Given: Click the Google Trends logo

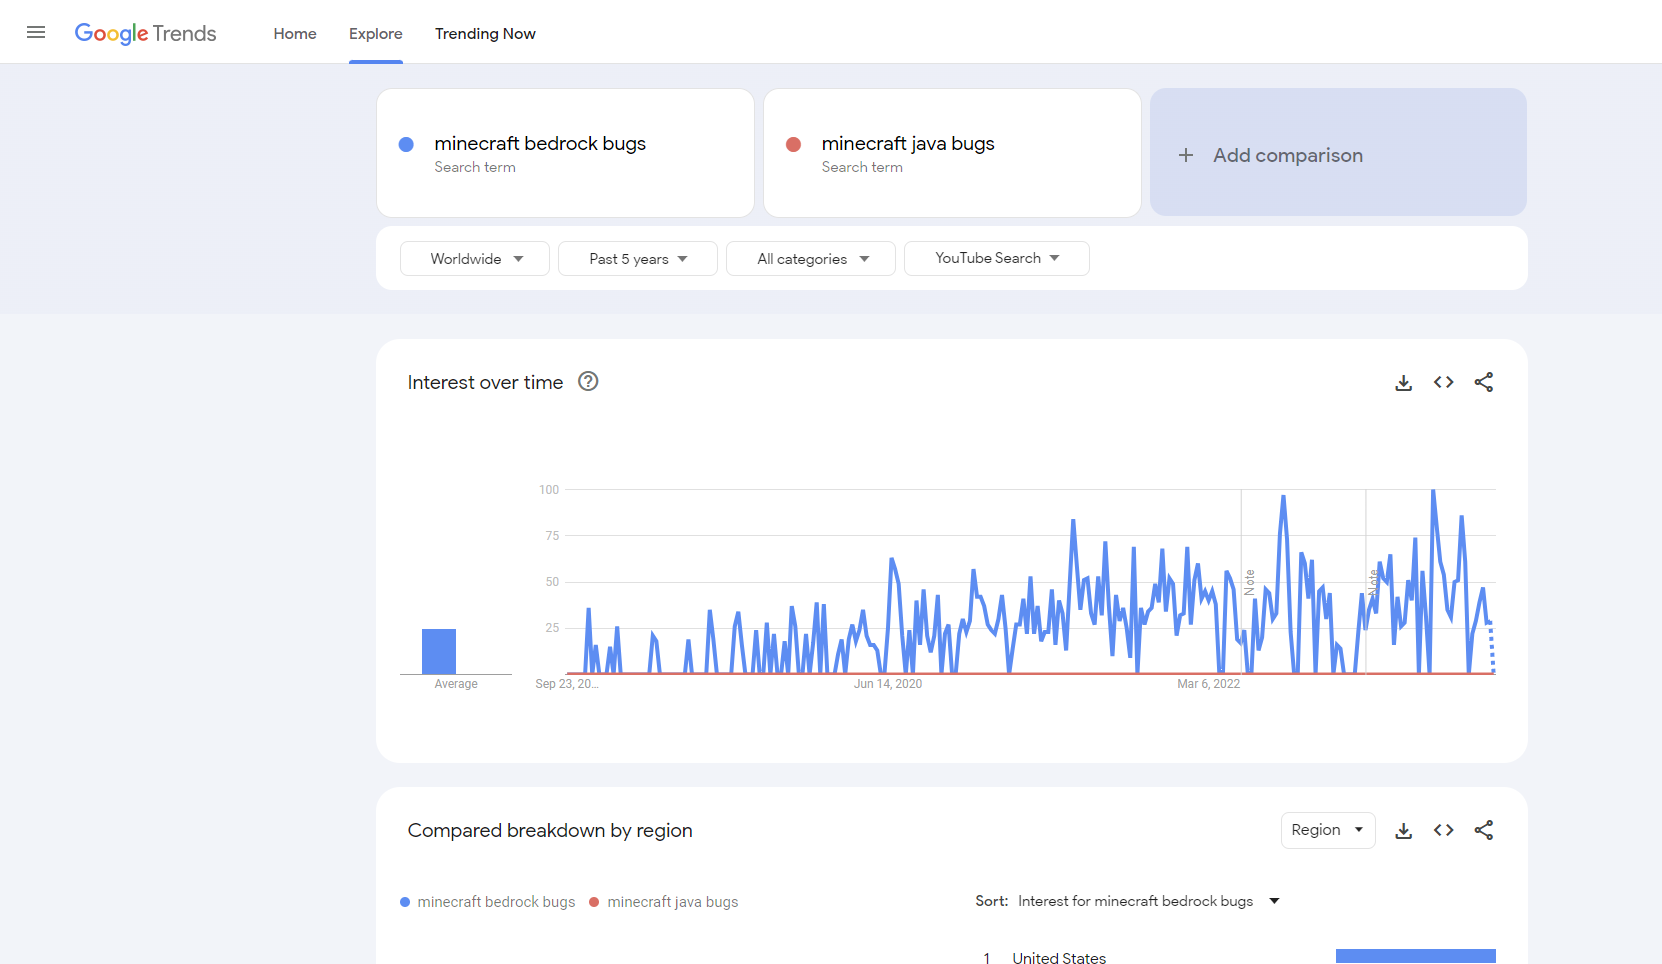Looking at the screenshot, I should [145, 33].
